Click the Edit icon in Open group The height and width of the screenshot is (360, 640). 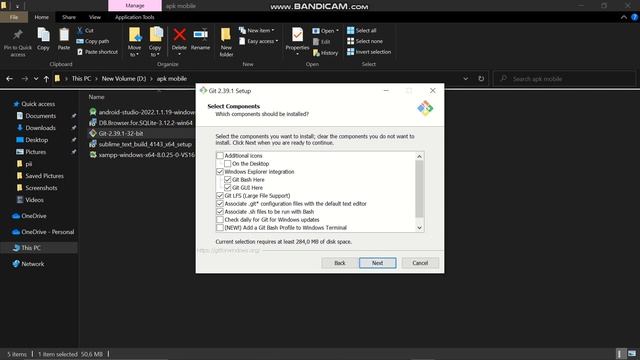click(x=316, y=42)
